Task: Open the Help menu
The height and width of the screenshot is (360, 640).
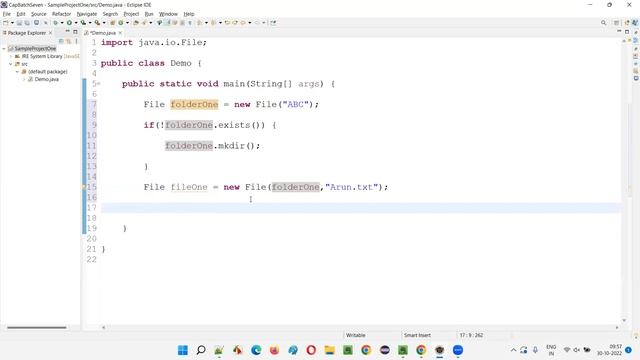Action: point(189,14)
